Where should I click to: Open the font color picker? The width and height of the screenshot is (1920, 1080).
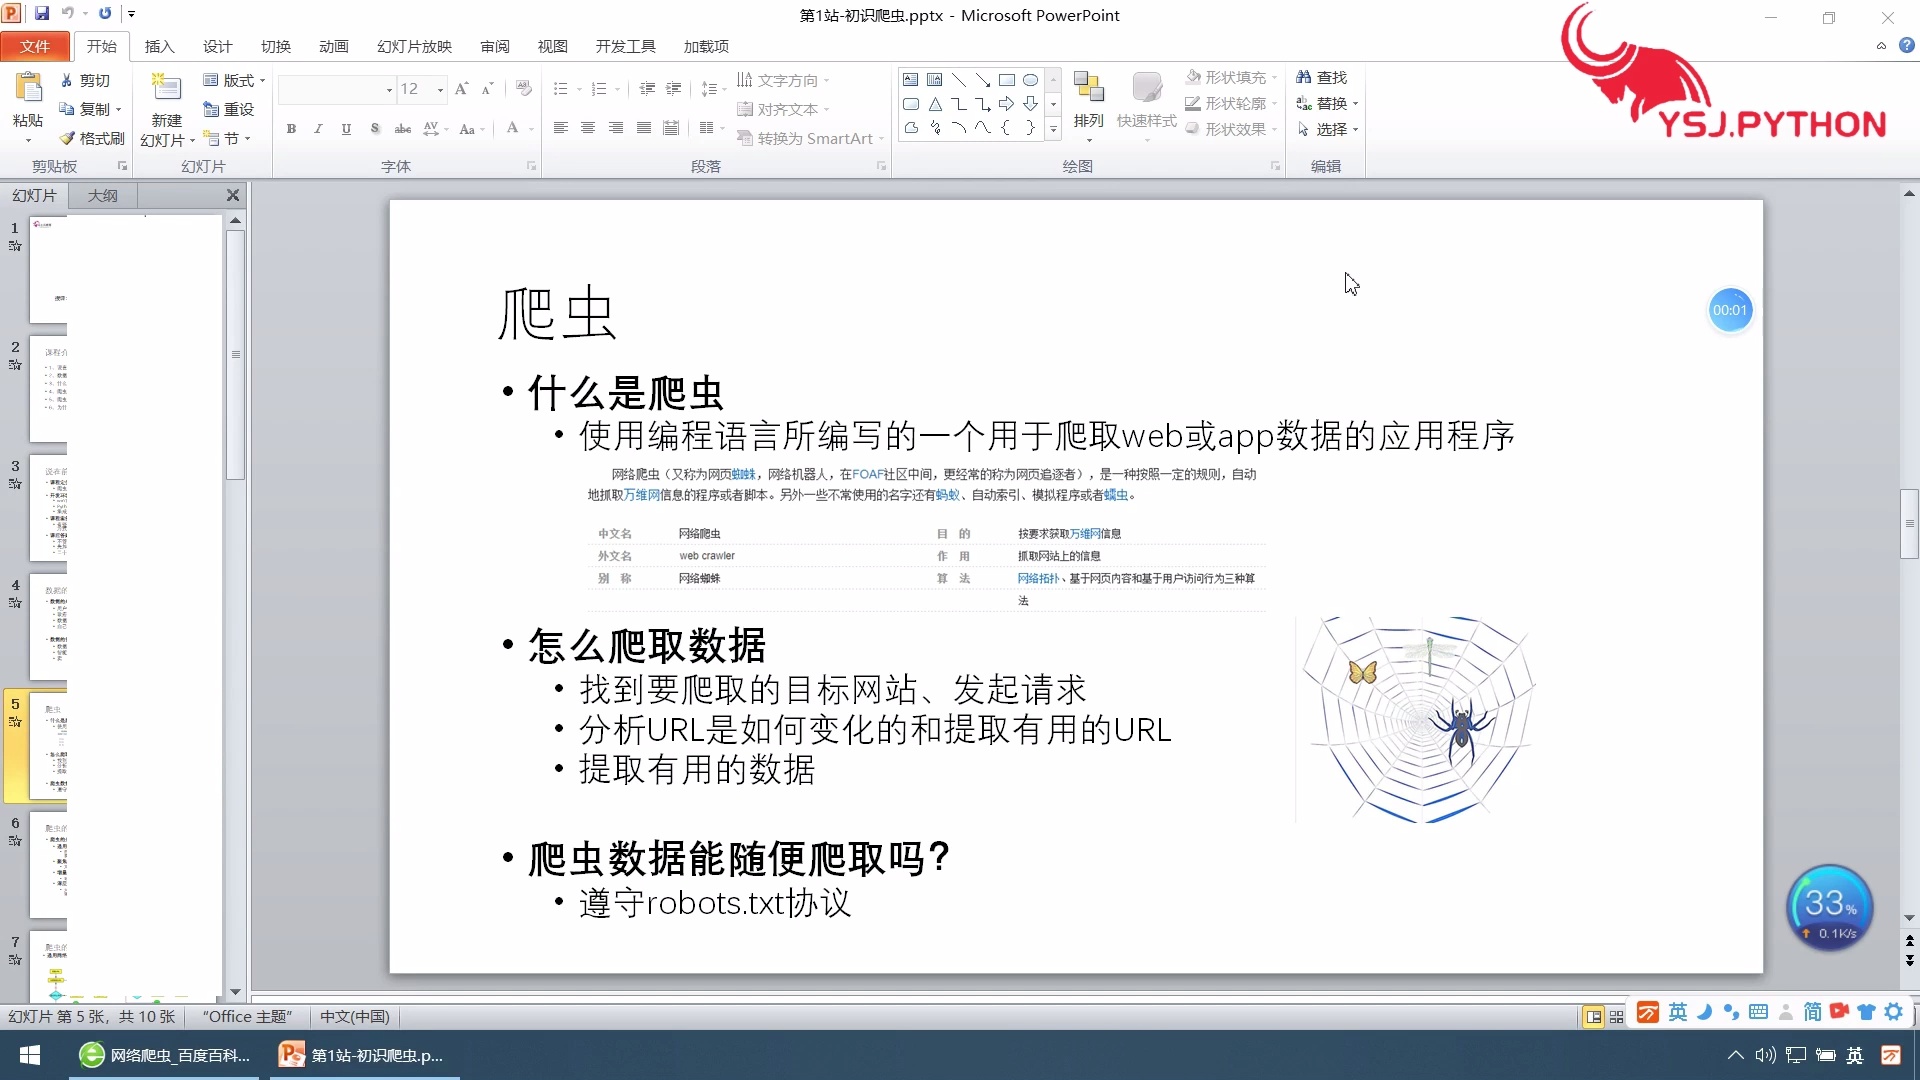tap(520, 128)
